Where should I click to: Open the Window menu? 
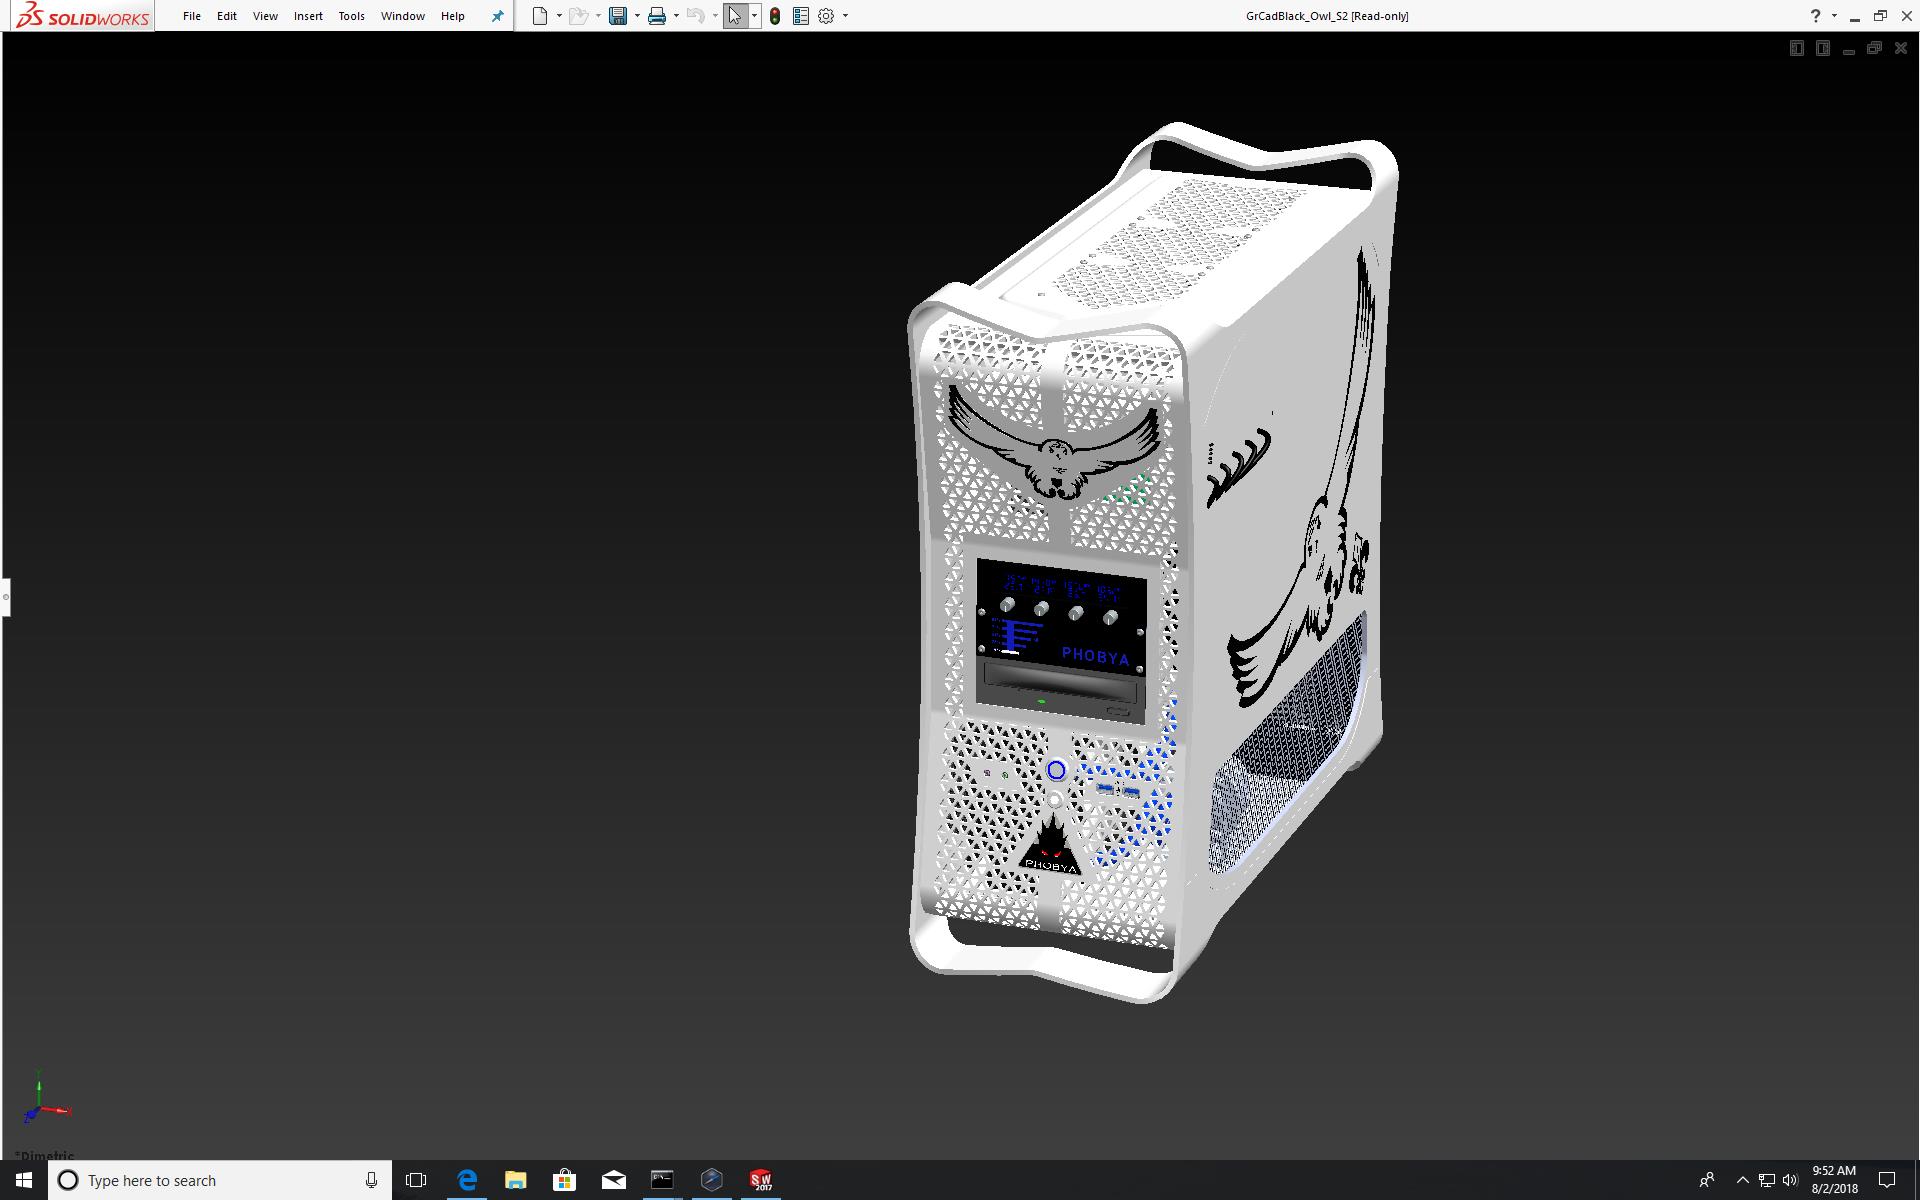click(402, 16)
